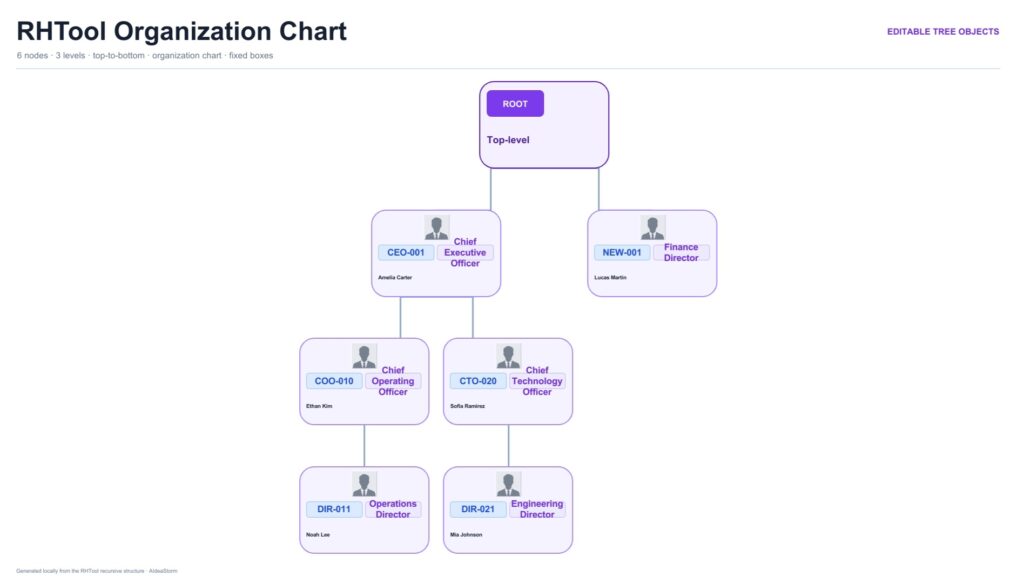Select the Finance Director title label
The height and width of the screenshot is (583, 1024).
[681, 253]
